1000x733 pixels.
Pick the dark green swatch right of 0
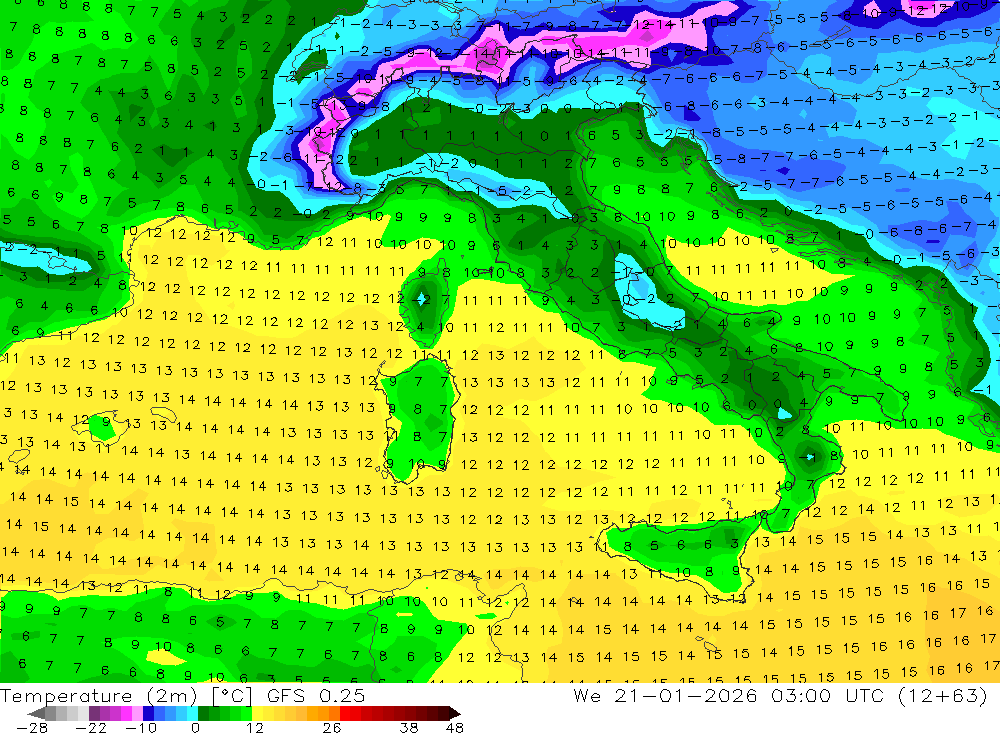click(x=203, y=713)
